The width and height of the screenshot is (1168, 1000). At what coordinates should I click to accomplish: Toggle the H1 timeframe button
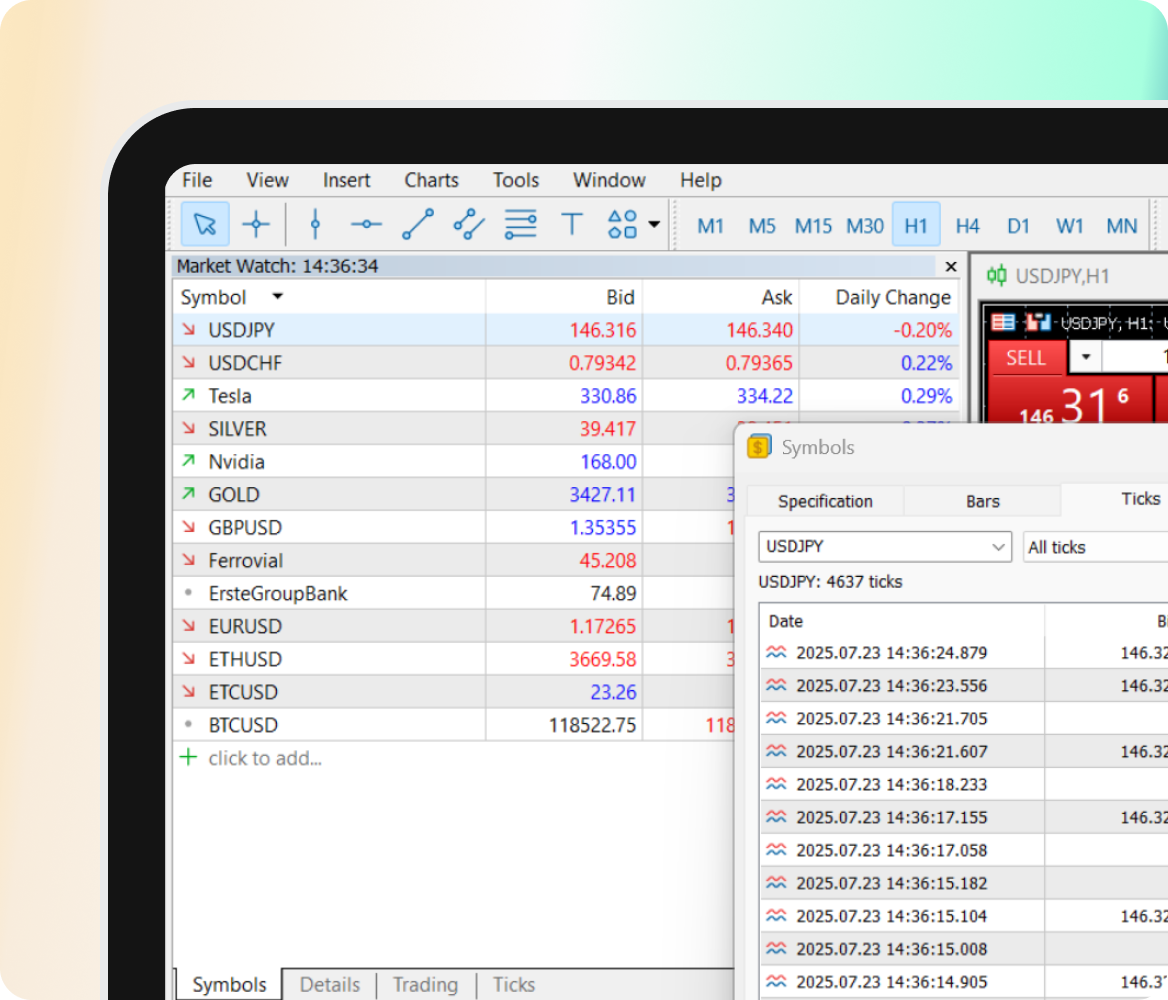[x=915, y=226]
